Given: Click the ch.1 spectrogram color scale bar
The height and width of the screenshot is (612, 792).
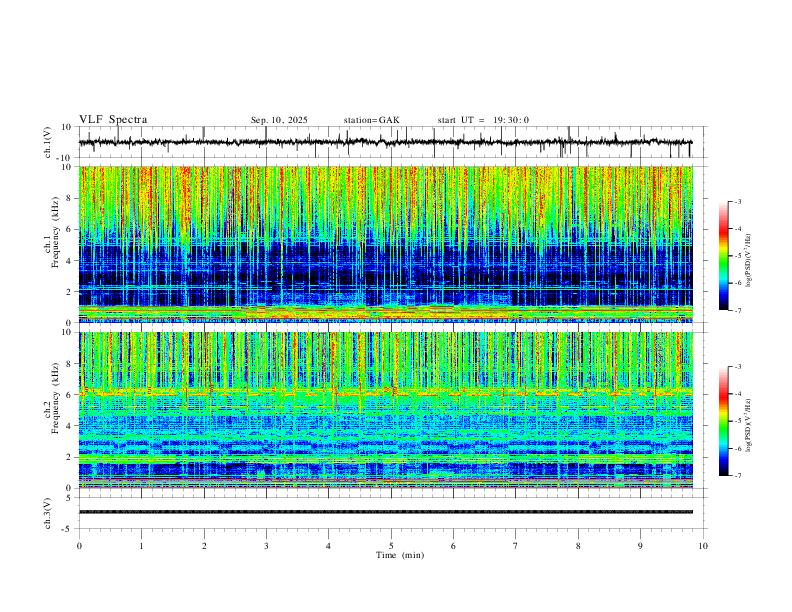Looking at the screenshot, I should (723, 256).
